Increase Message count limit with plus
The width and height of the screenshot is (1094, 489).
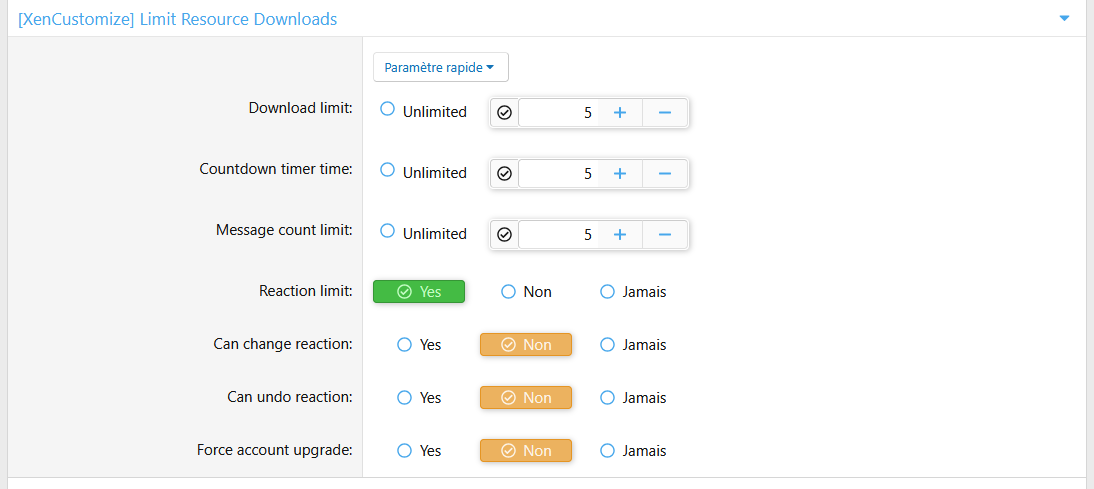tap(619, 235)
